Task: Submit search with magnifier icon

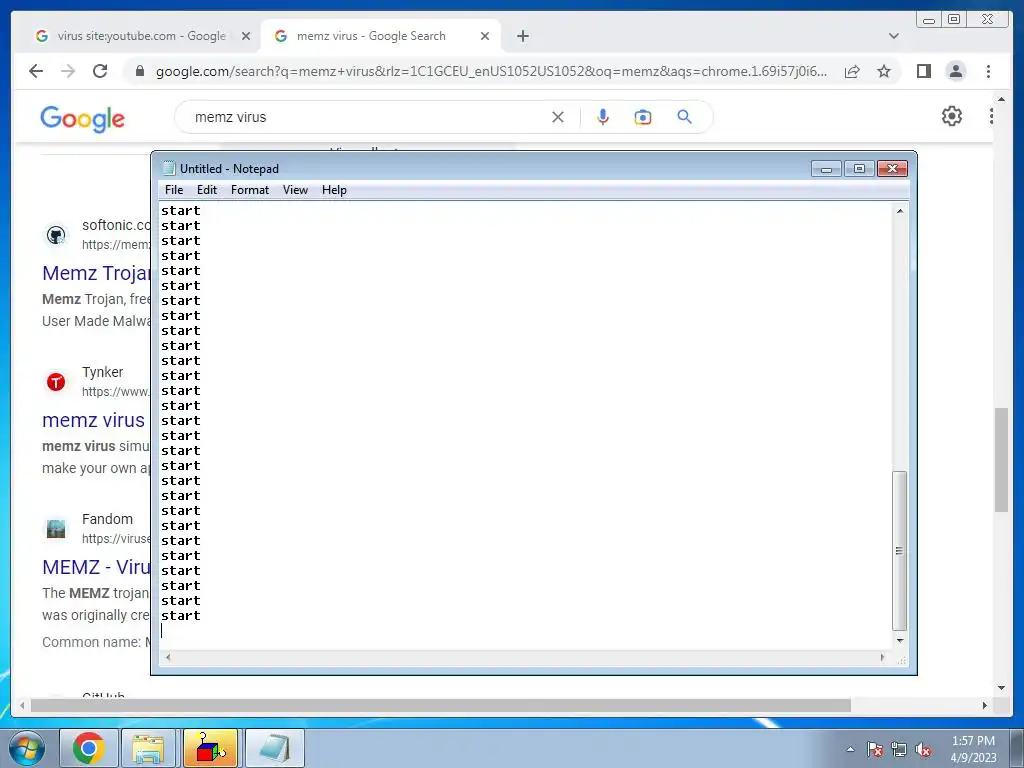Action: [x=684, y=117]
